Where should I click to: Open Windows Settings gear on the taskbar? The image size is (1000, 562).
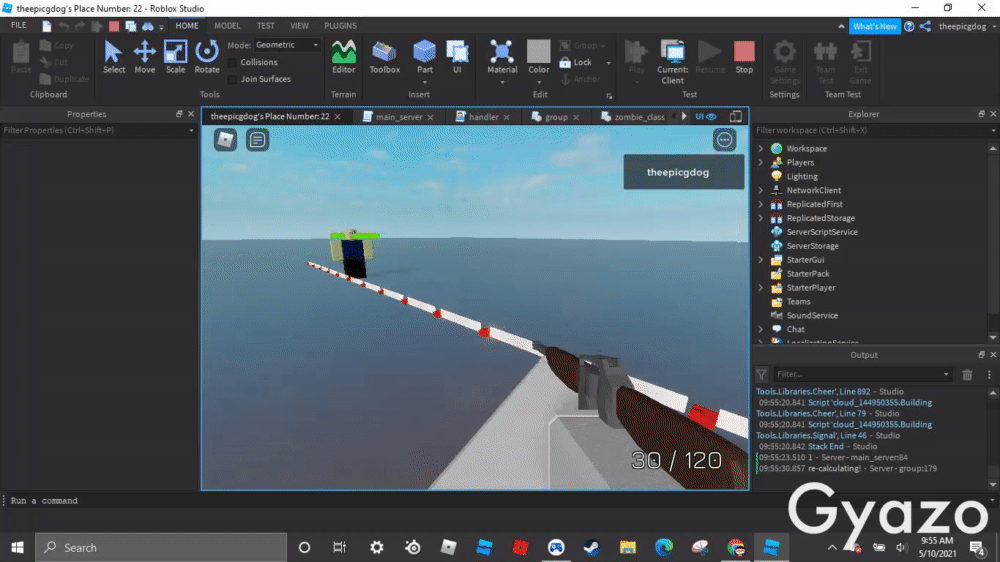tap(377, 547)
